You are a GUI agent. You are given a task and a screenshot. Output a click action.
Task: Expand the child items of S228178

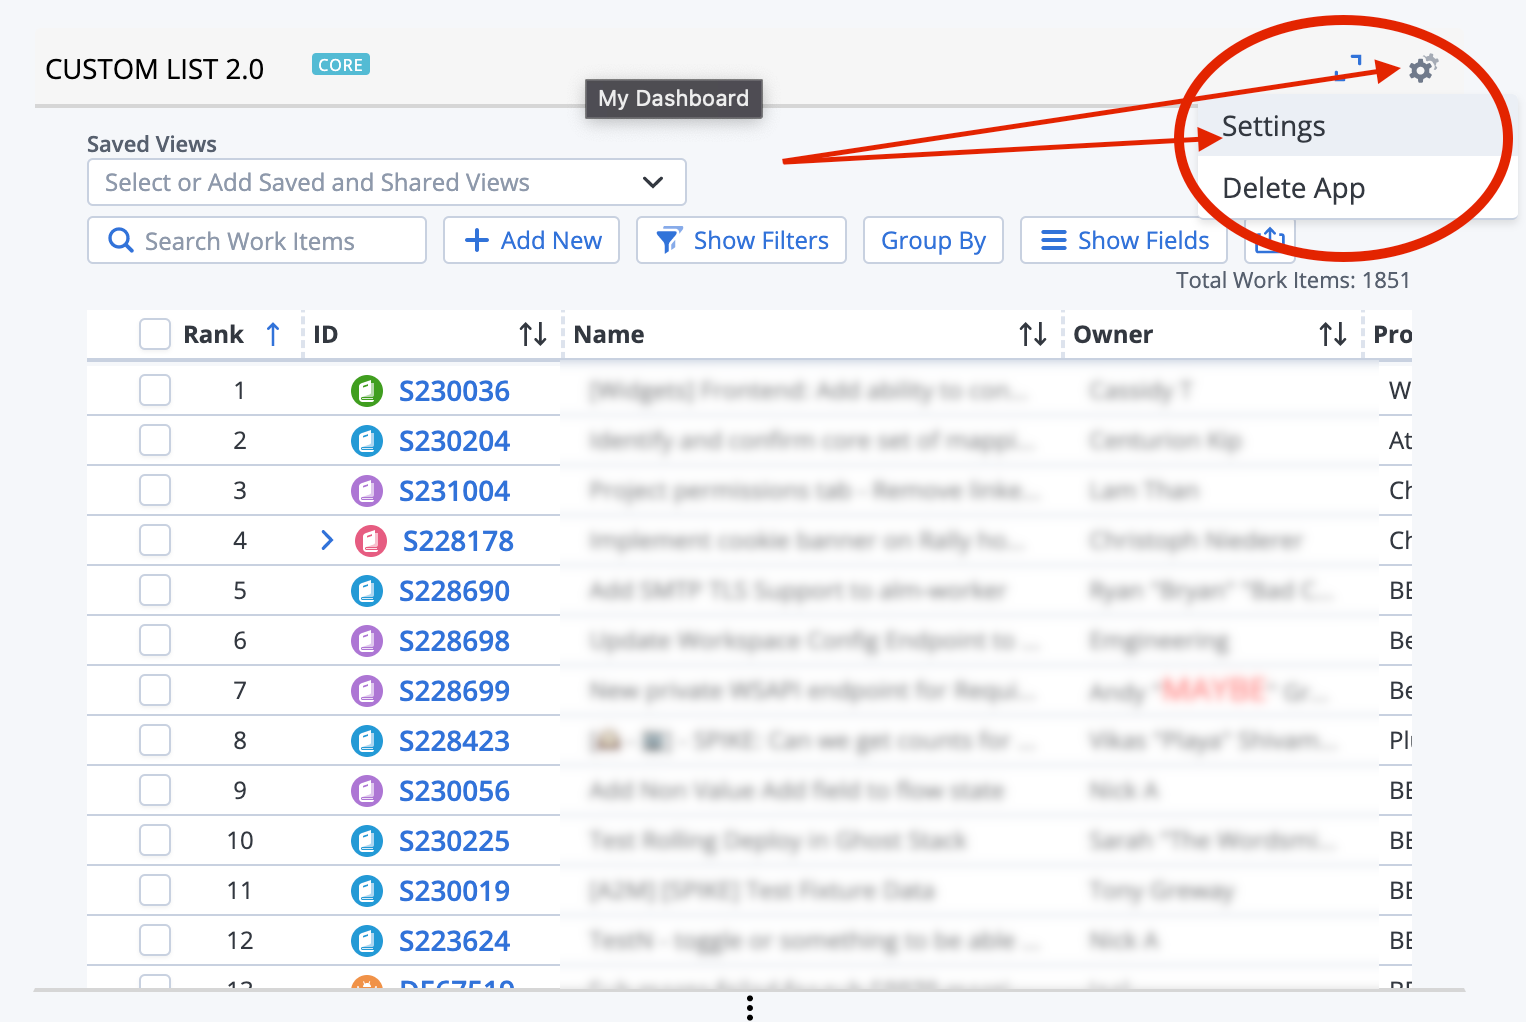click(326, 540)
